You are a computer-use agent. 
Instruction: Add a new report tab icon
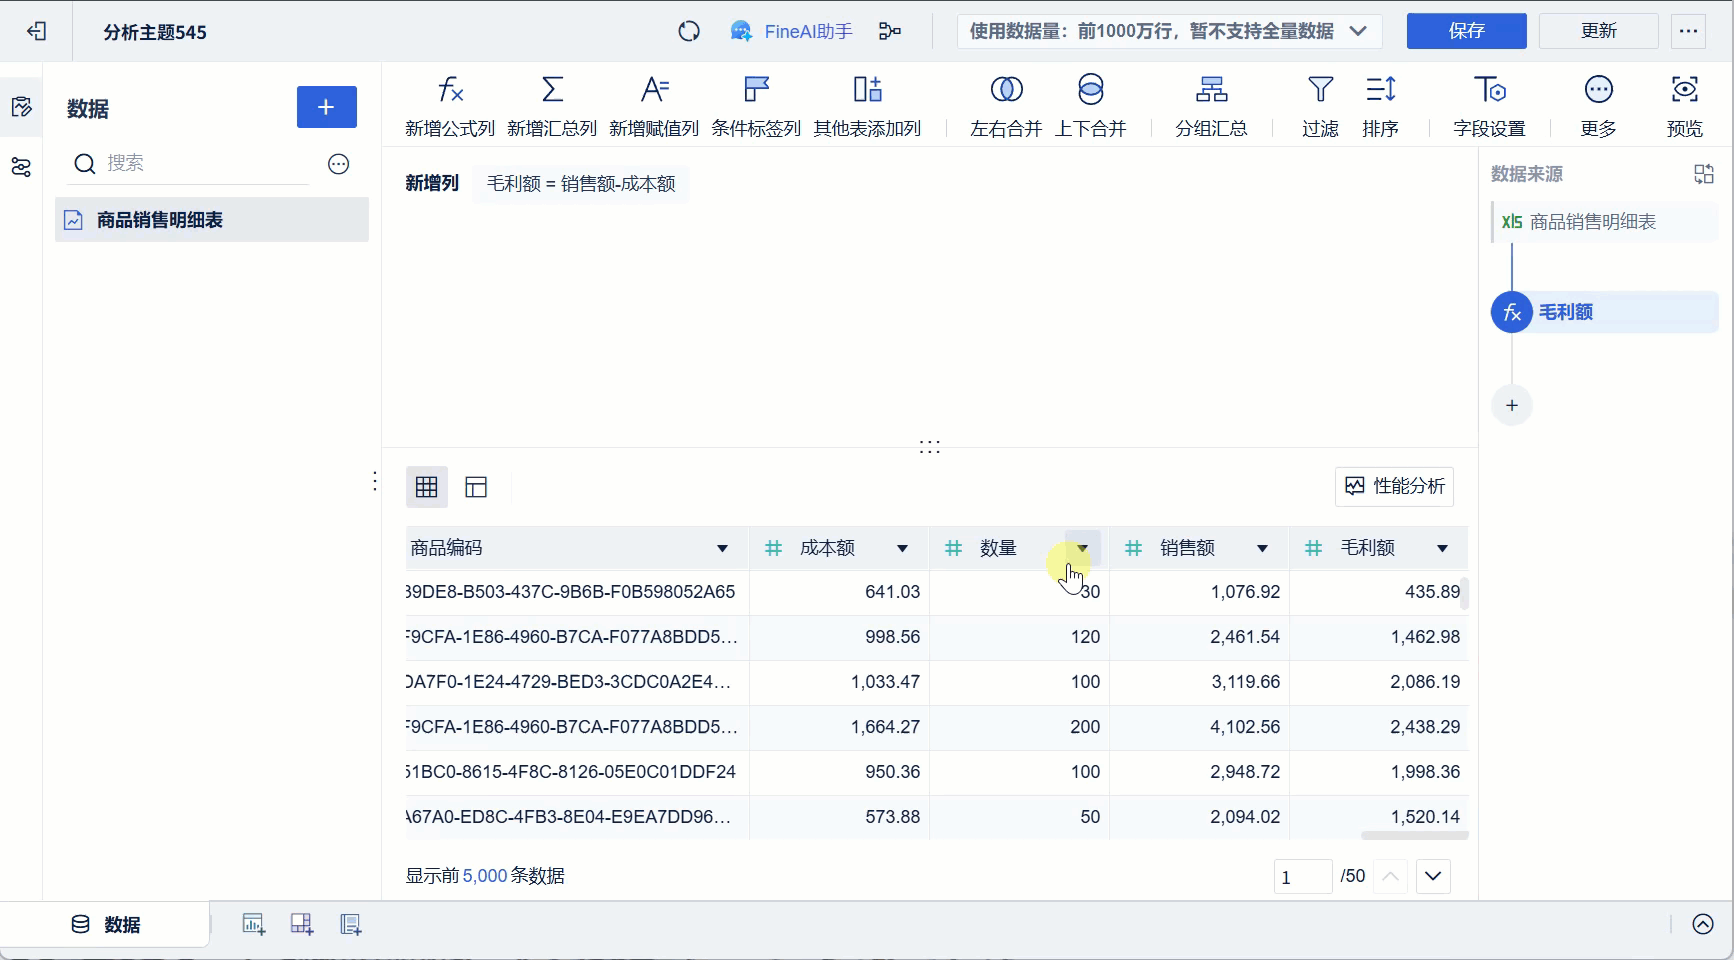(x=350, y=925)
